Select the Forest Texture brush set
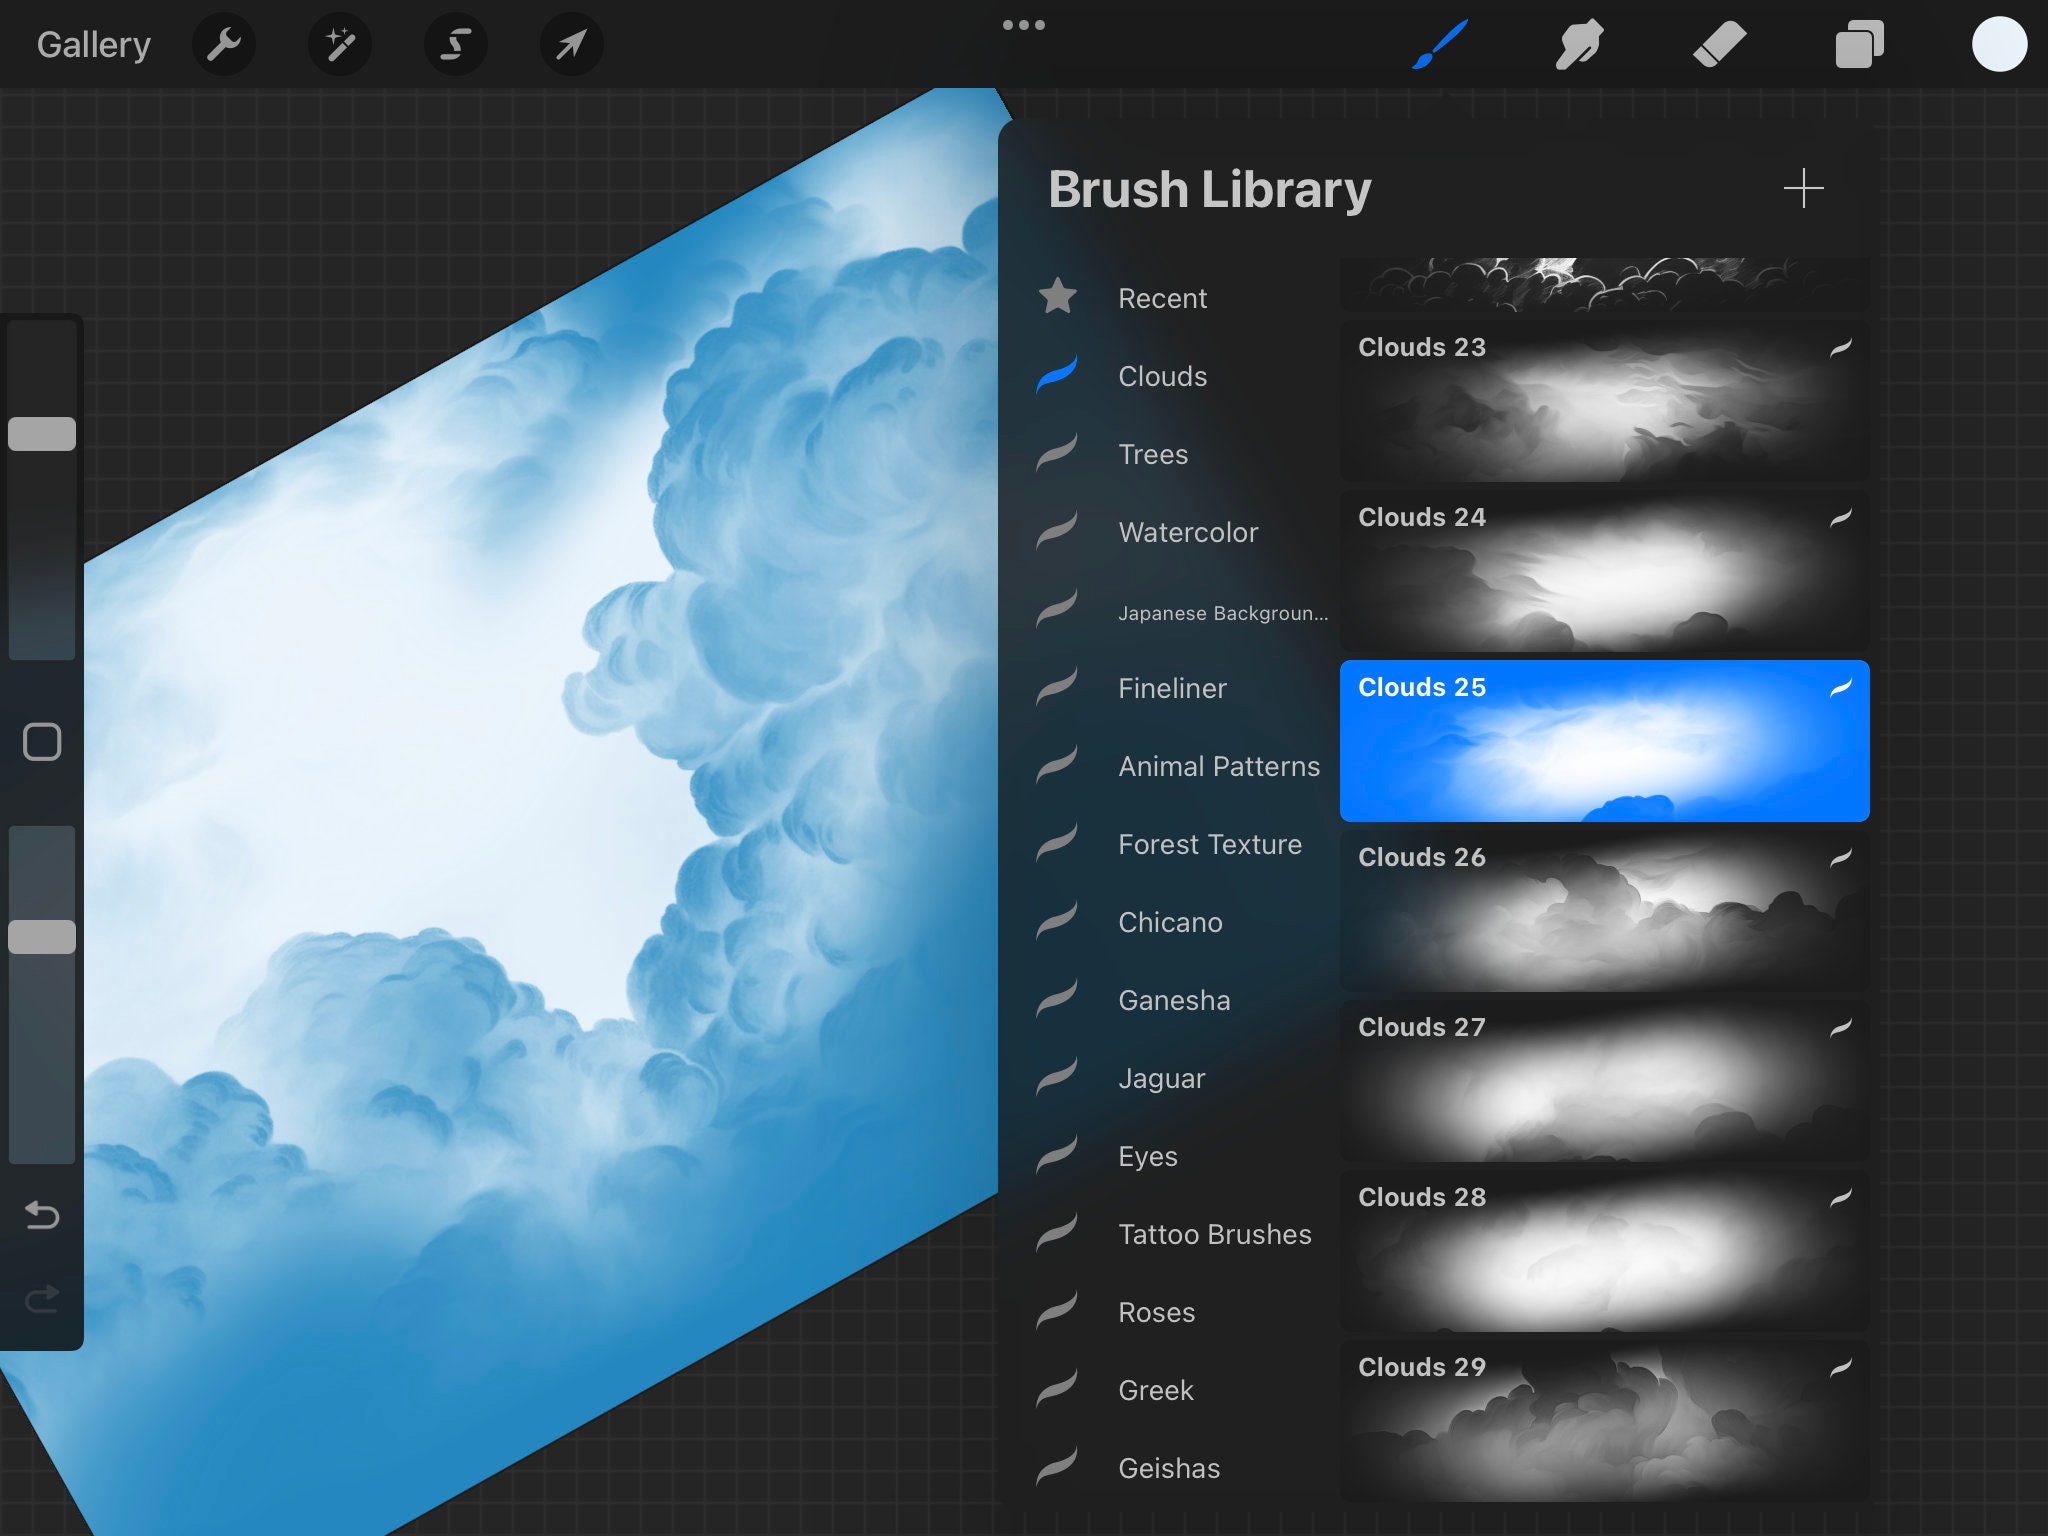 click(x=1210, y=844)
